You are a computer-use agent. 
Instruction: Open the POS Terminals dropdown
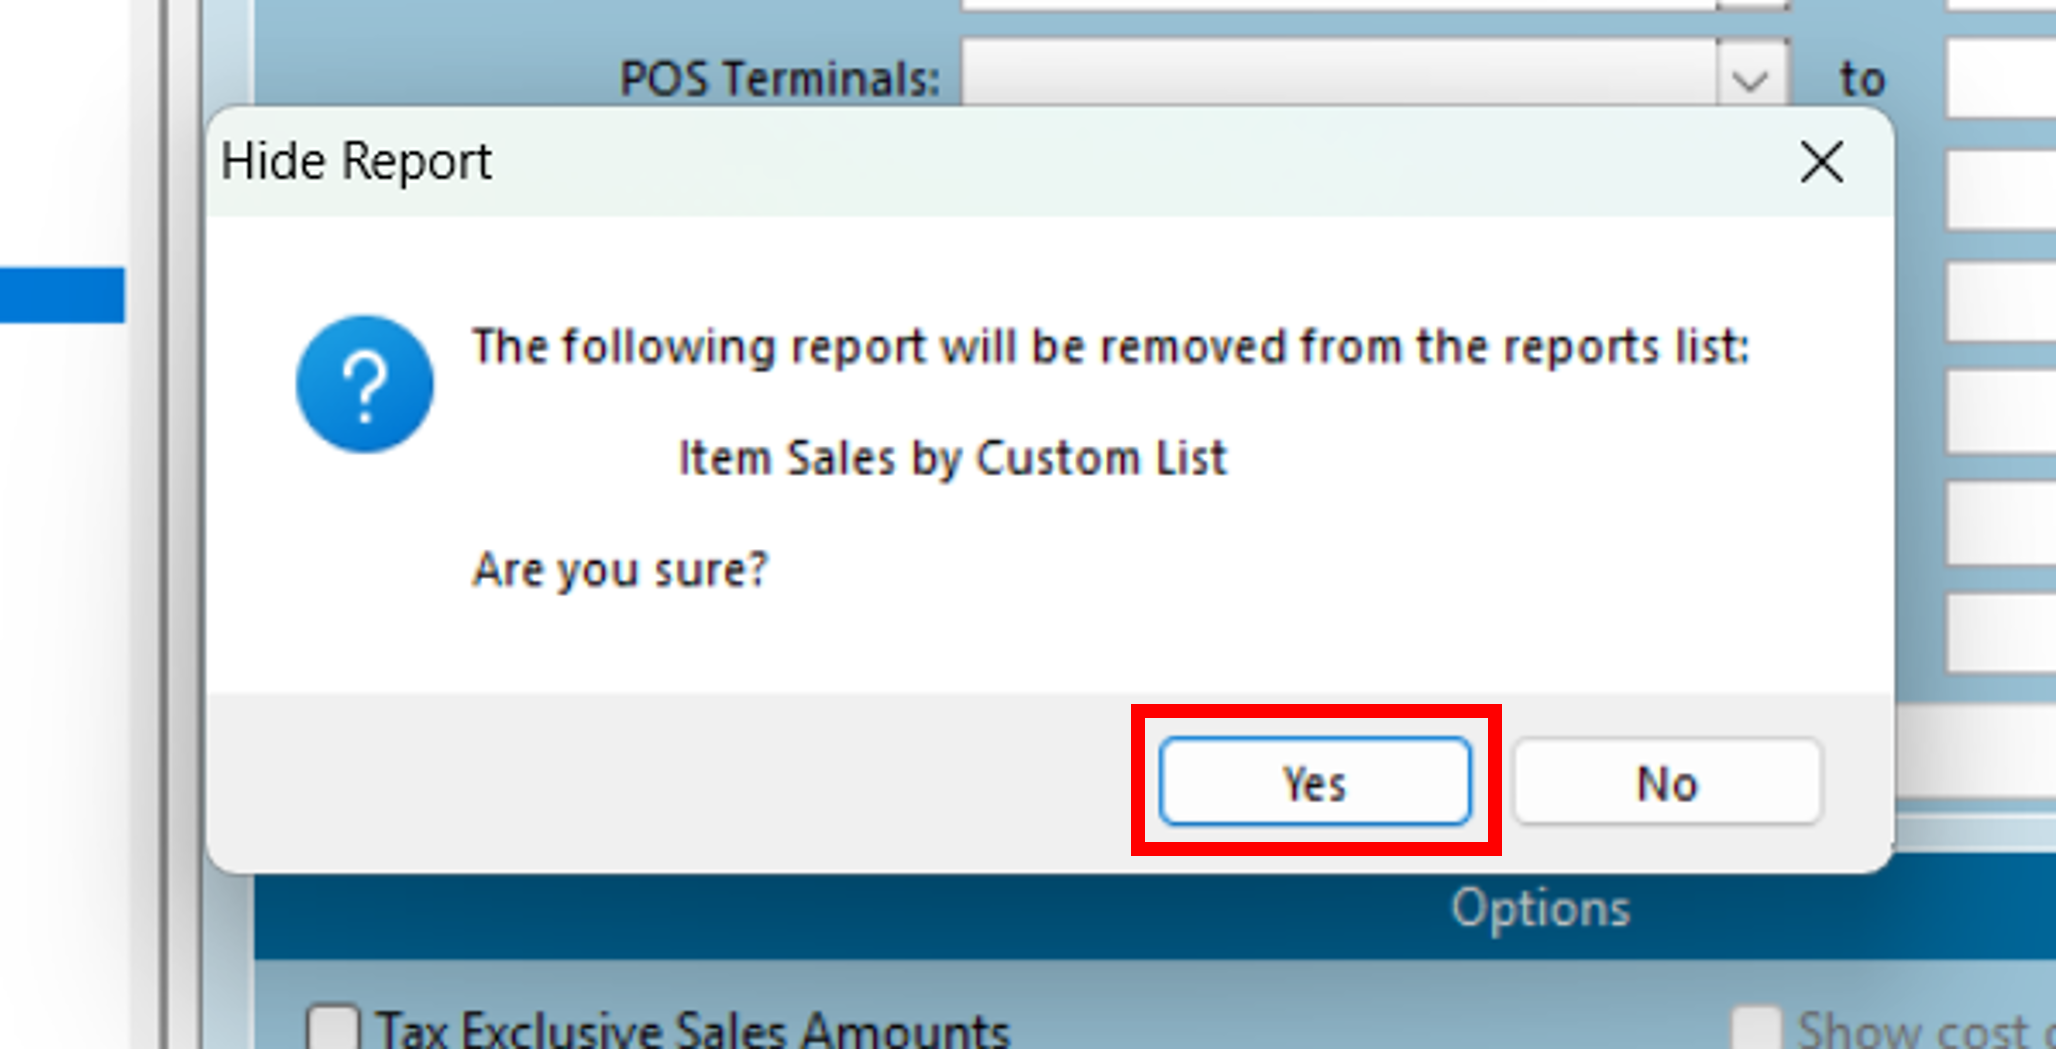1749,78
